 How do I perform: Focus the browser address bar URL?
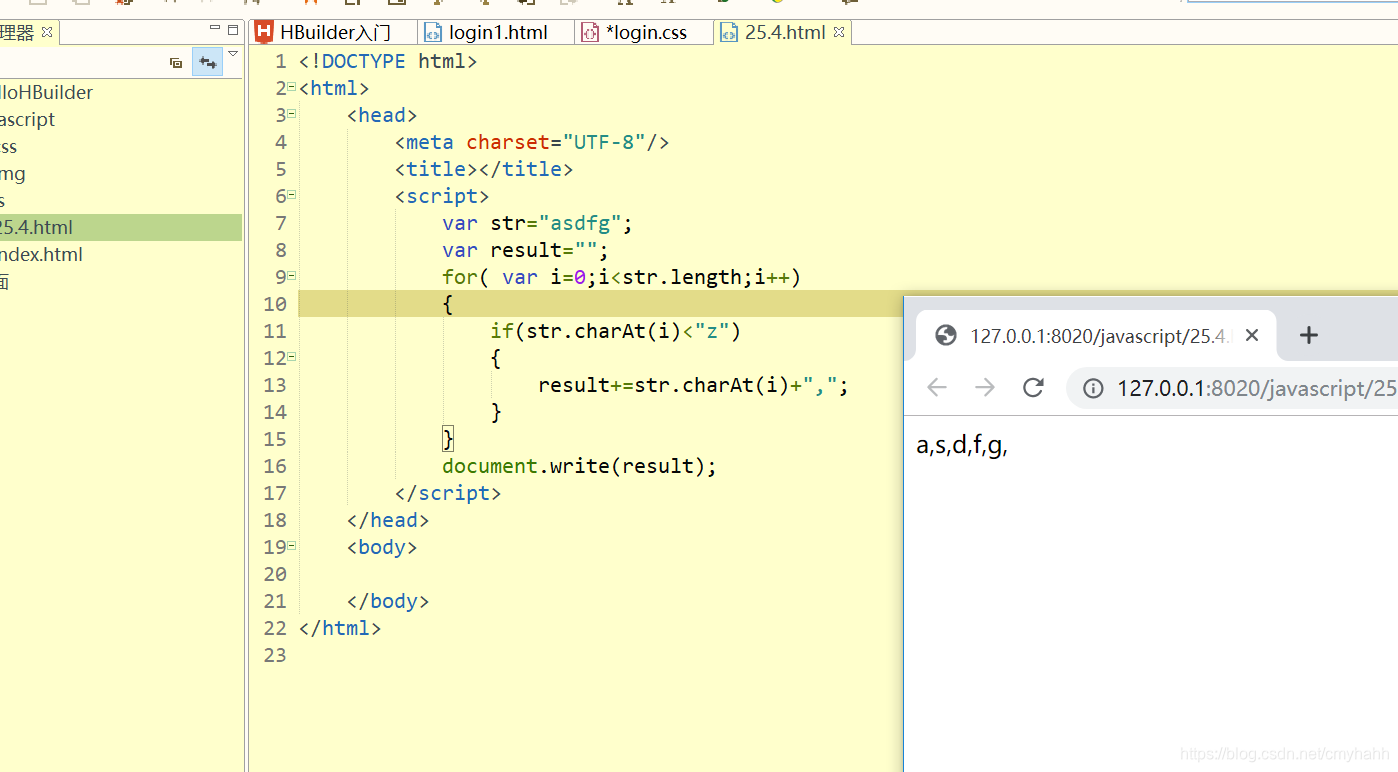click(x=1257, y=388)
